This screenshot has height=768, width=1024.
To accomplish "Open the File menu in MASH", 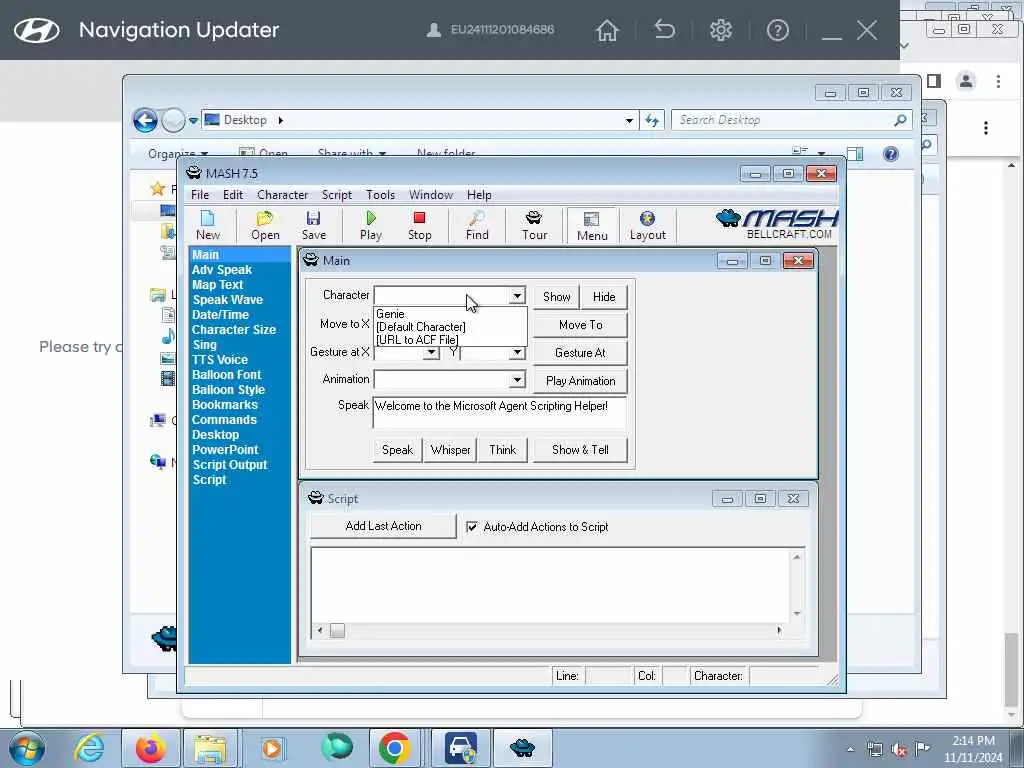I will point(200,195).
